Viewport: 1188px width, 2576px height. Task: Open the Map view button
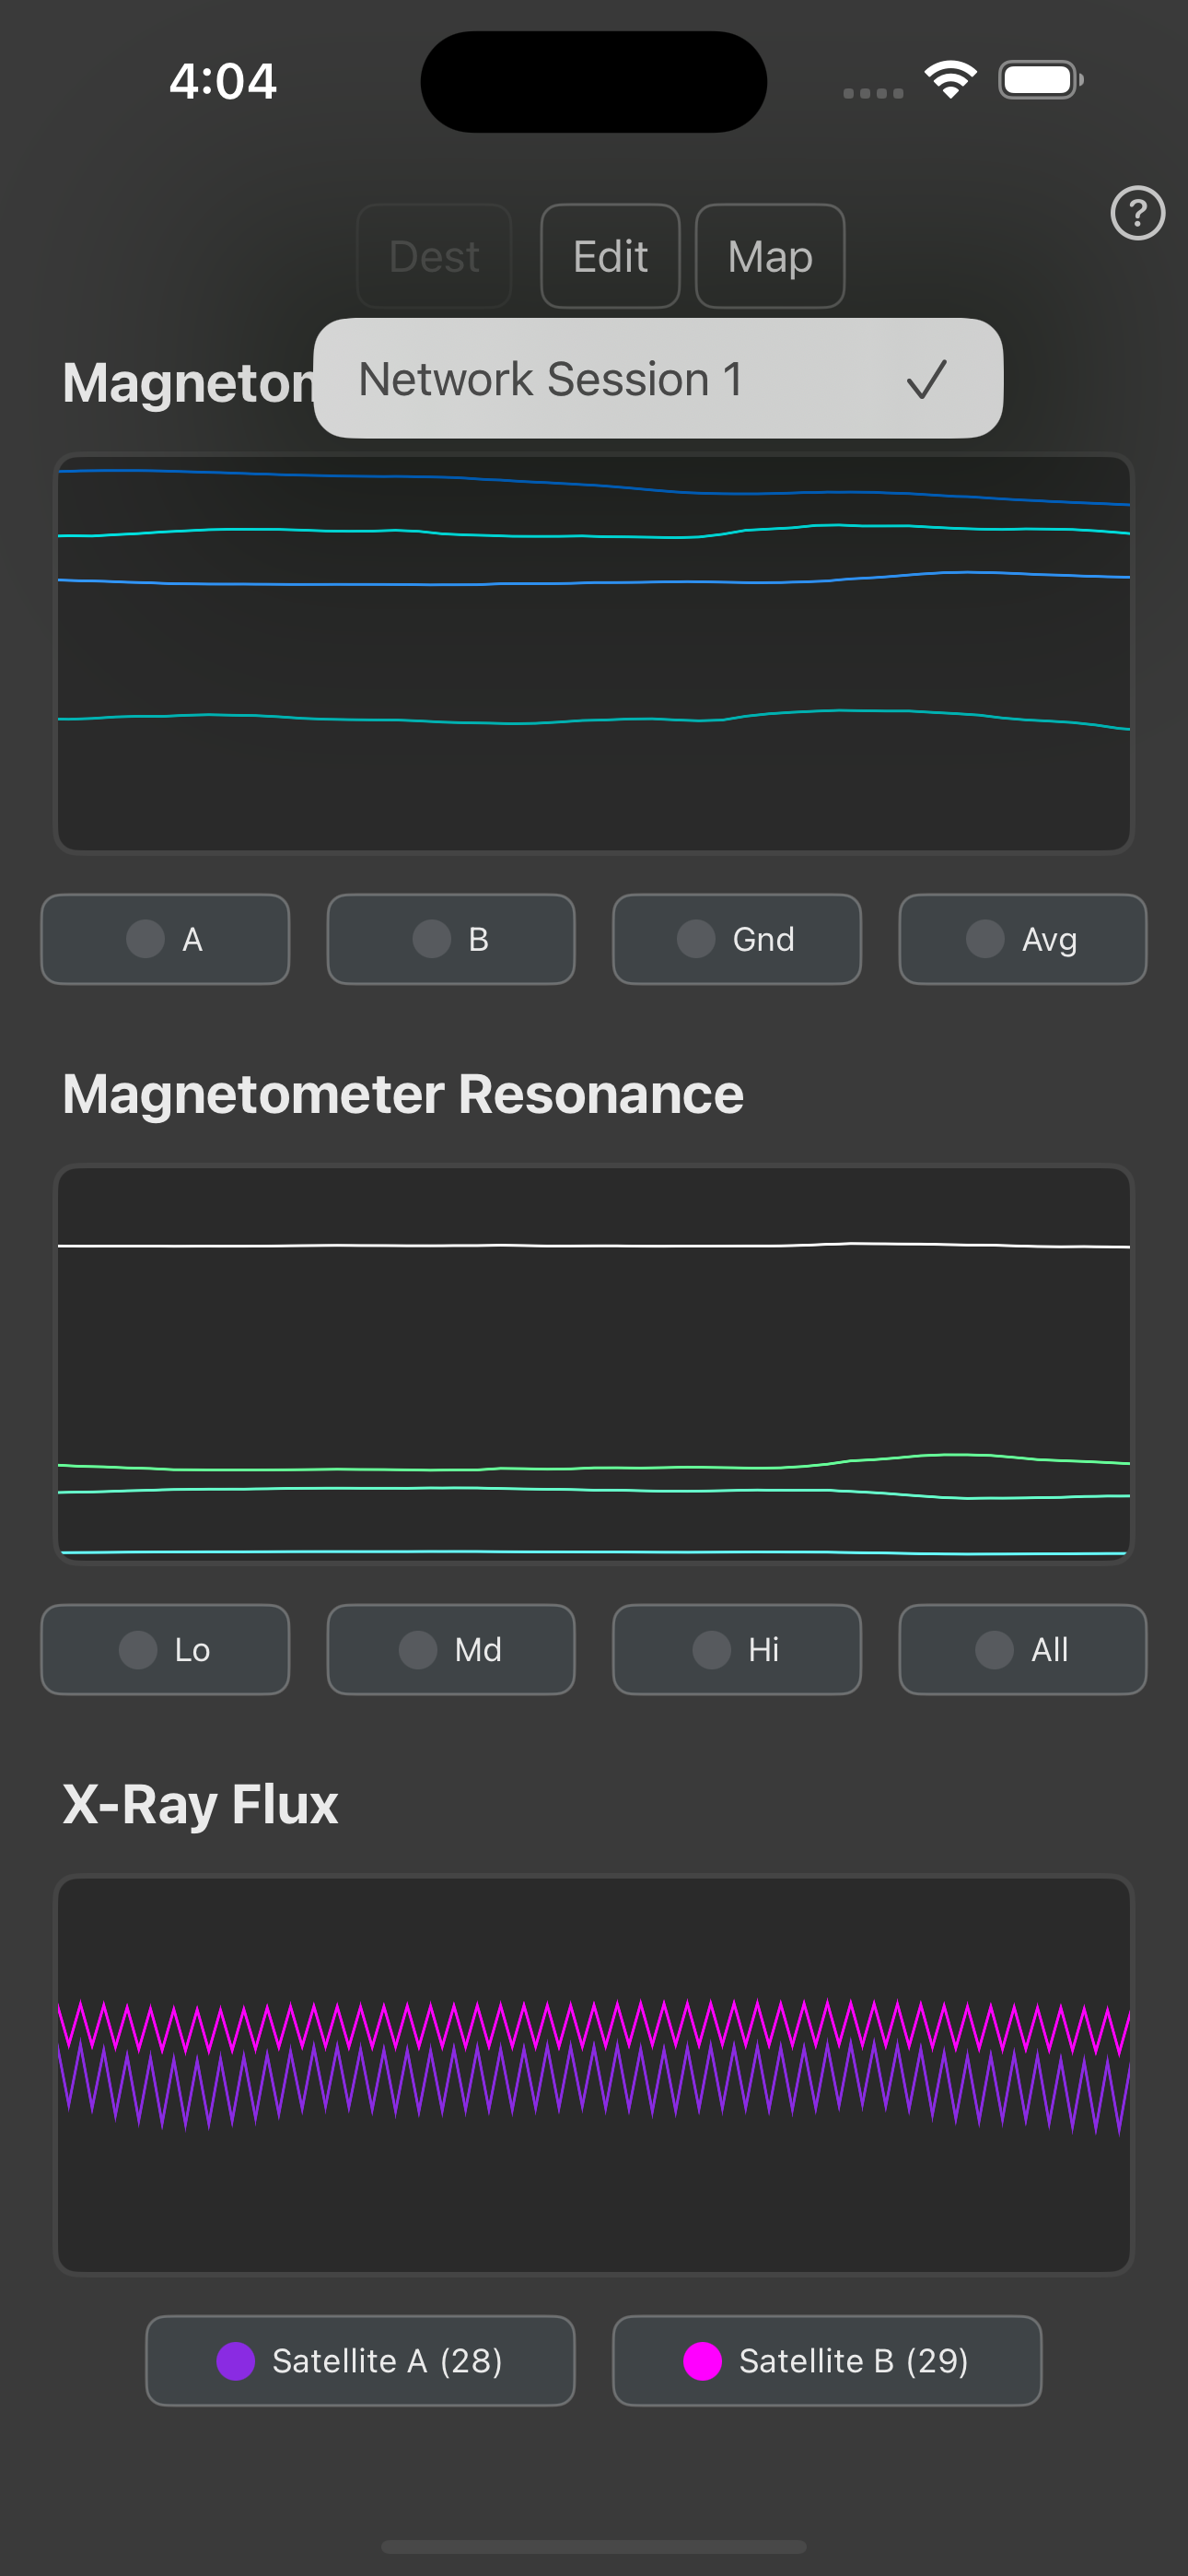tap(770, 257)
